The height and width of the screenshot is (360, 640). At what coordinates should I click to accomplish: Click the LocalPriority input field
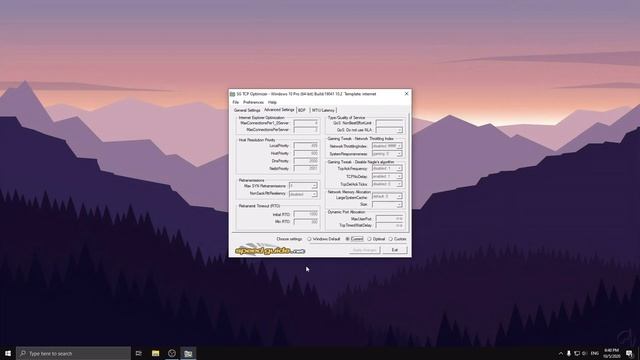(x=306, y=146)
